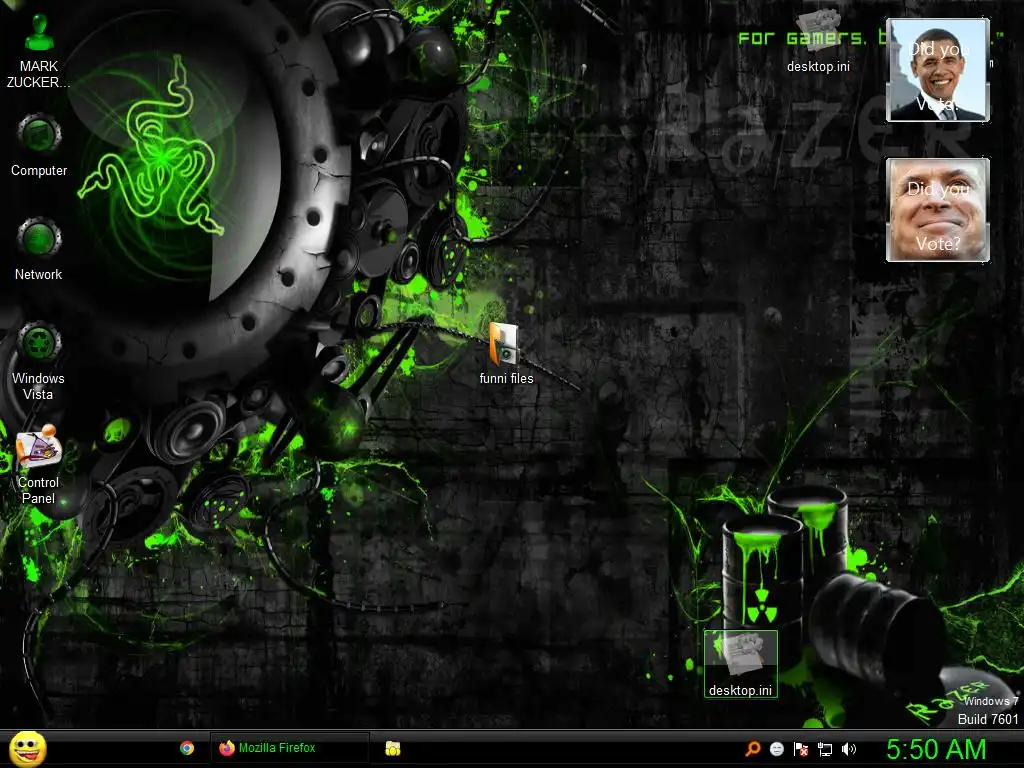Viewport: 1024px width, 768px height.
Task: Open the Control Panel desktop icon
Action: coord(39,464)
